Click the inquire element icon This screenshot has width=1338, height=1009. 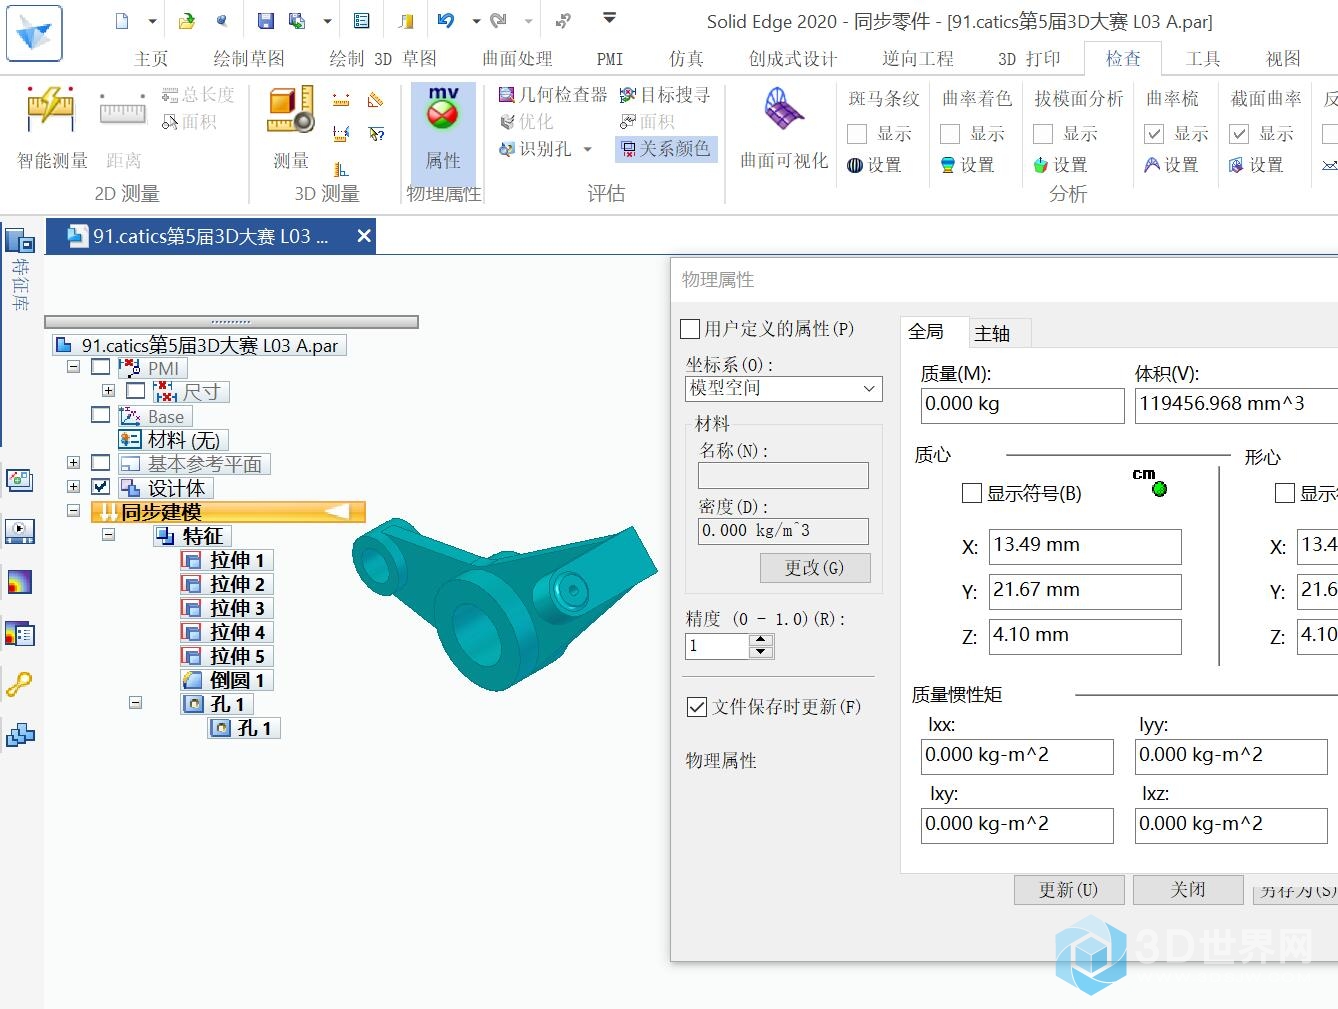coord(376,133)
